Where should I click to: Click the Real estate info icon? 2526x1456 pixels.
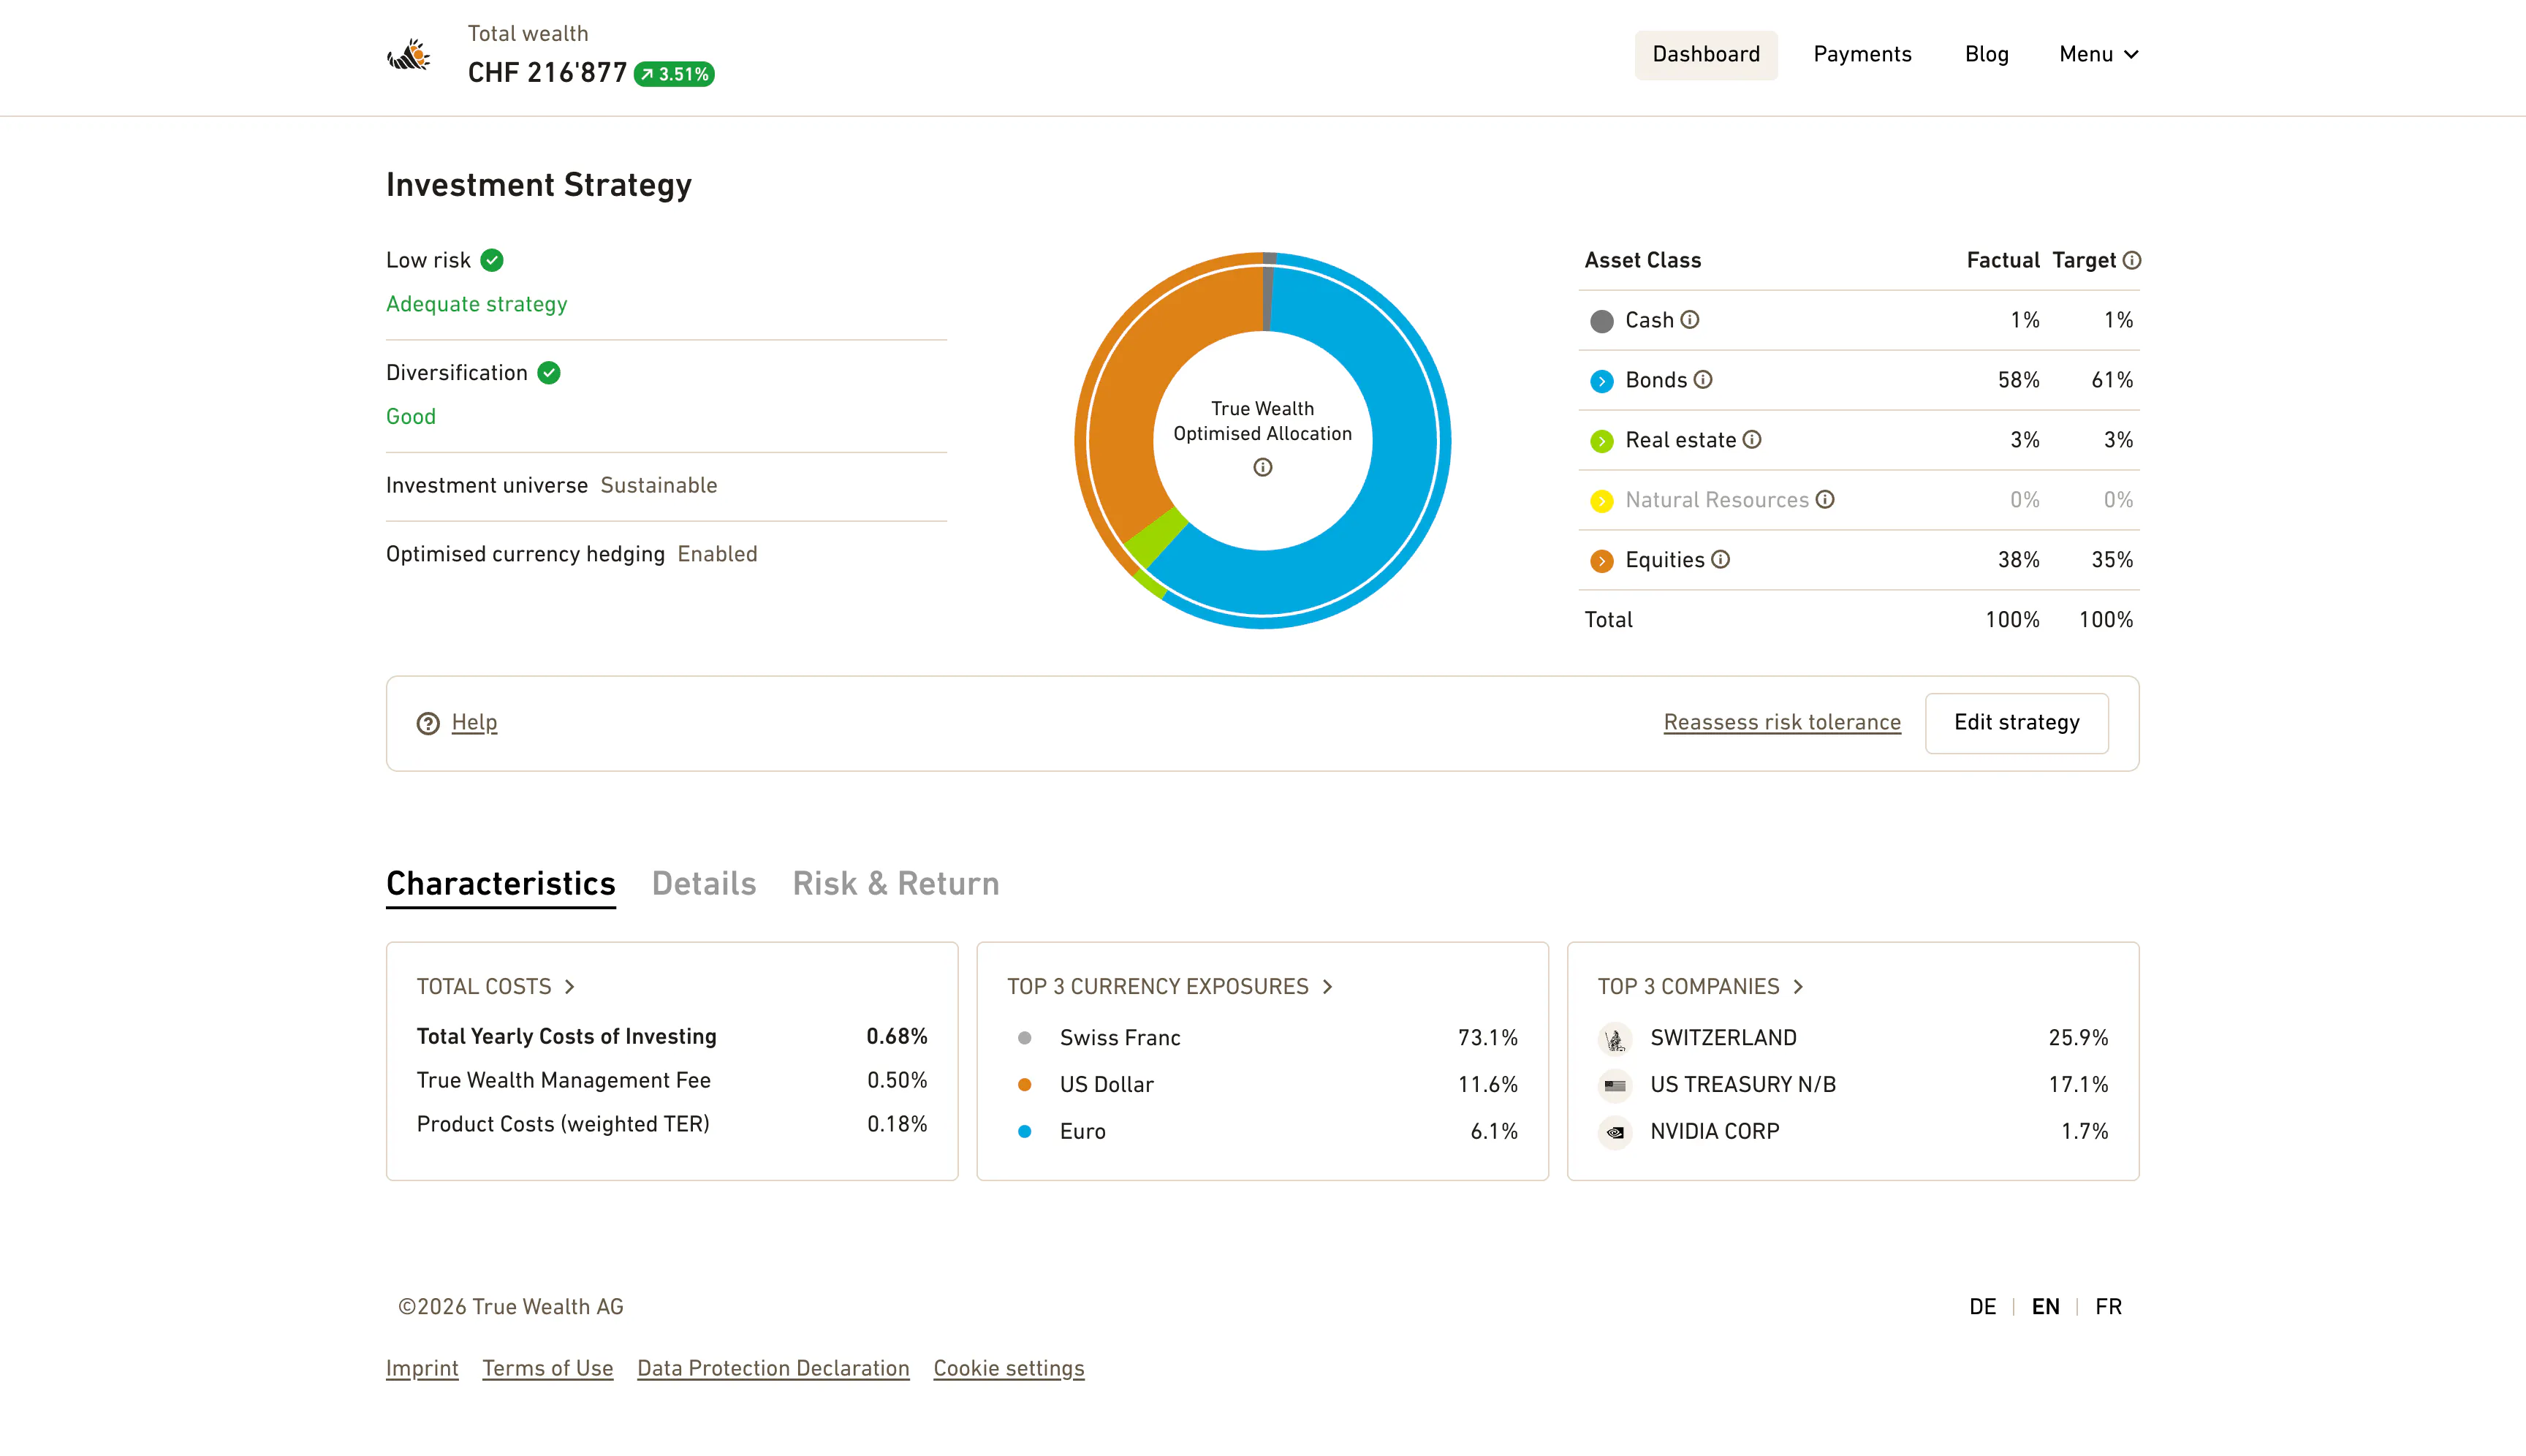(1752, 440)
